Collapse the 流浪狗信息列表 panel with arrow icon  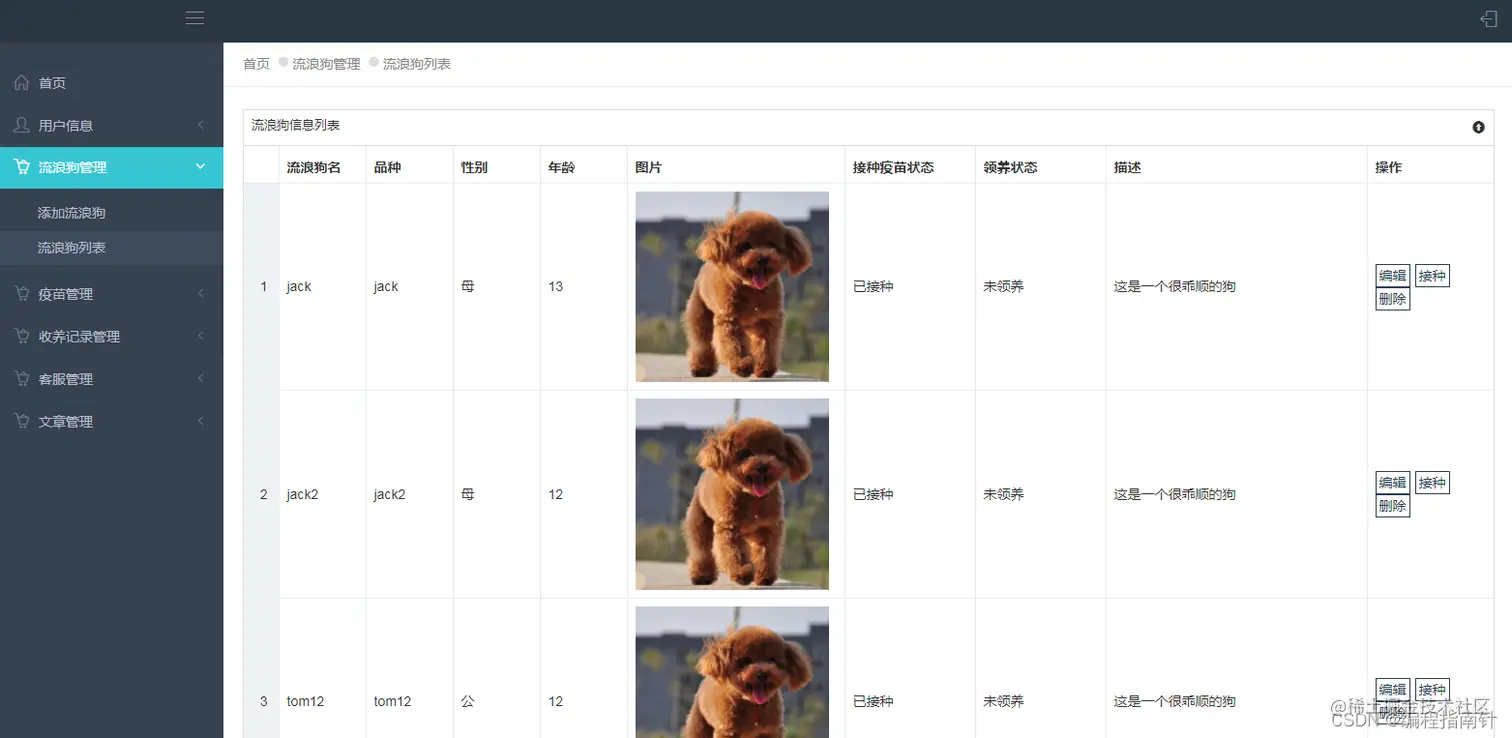[1478, 127]
